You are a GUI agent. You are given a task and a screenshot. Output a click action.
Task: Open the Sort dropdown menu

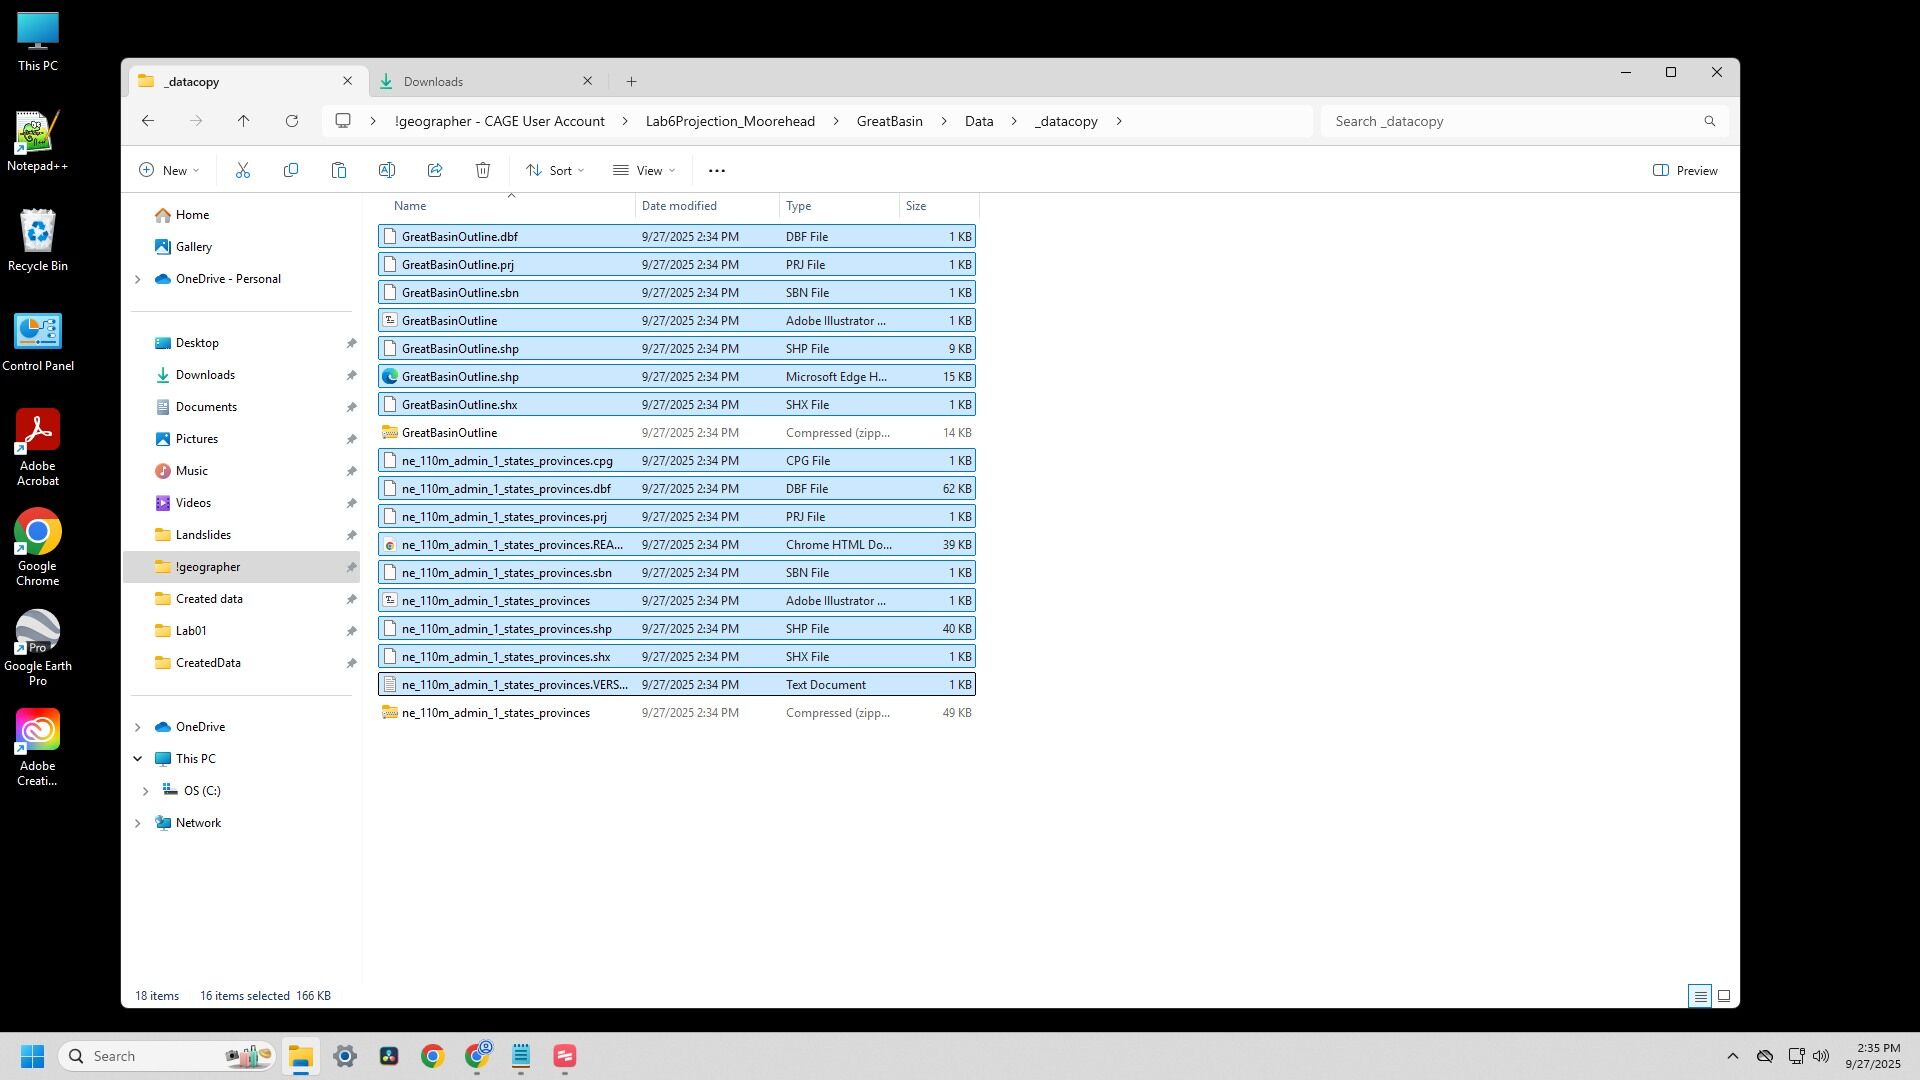[555, 171]
